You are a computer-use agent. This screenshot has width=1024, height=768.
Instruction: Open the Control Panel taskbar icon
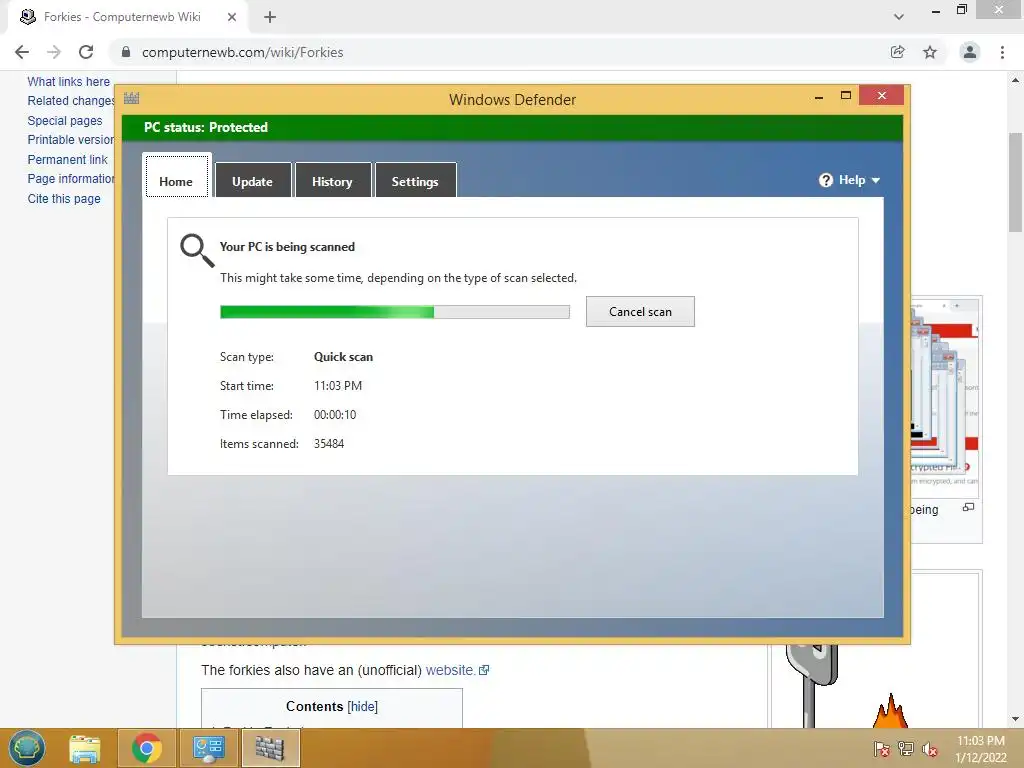208,748
